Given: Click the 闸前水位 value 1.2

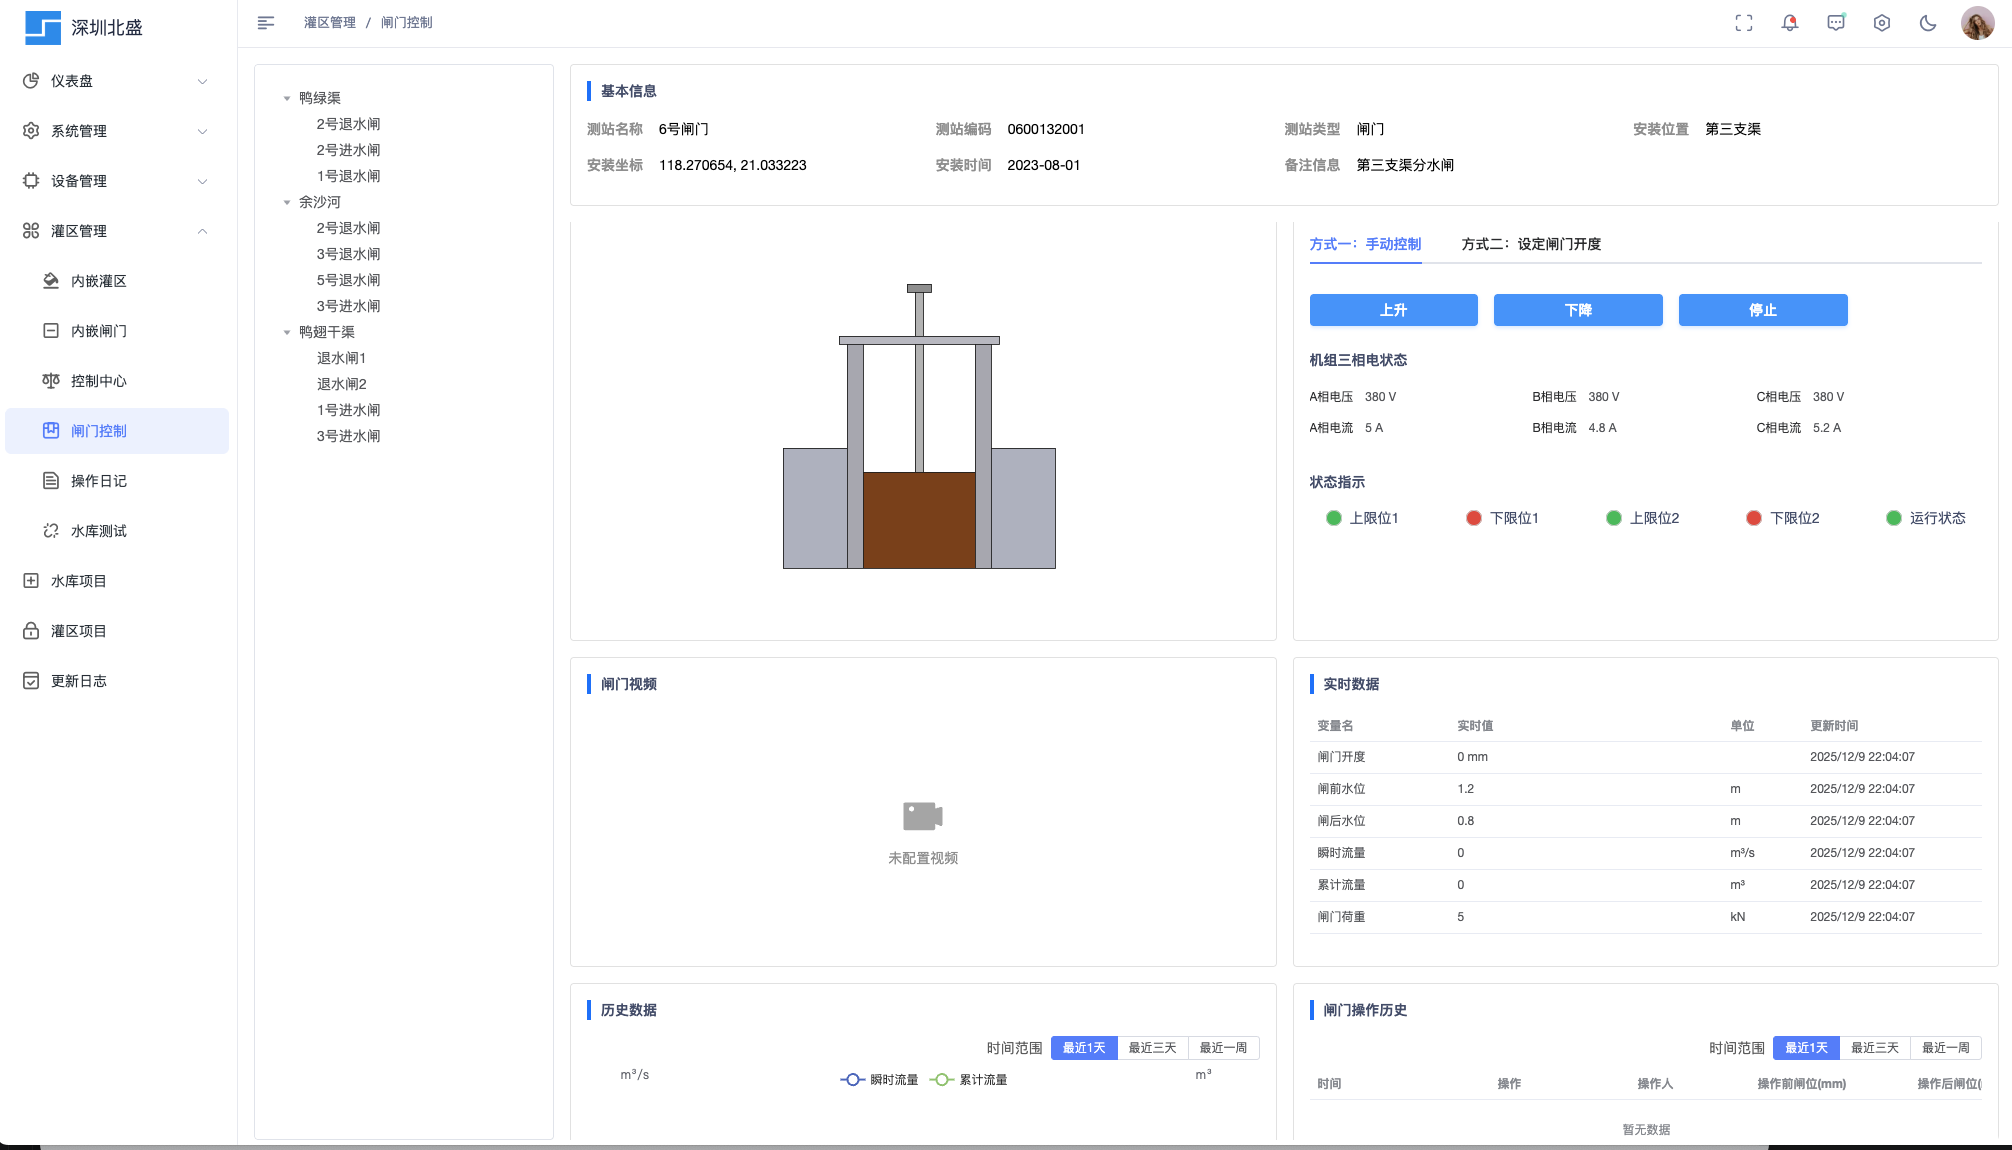Looking at the screenshot, I should coord(1466,789).
